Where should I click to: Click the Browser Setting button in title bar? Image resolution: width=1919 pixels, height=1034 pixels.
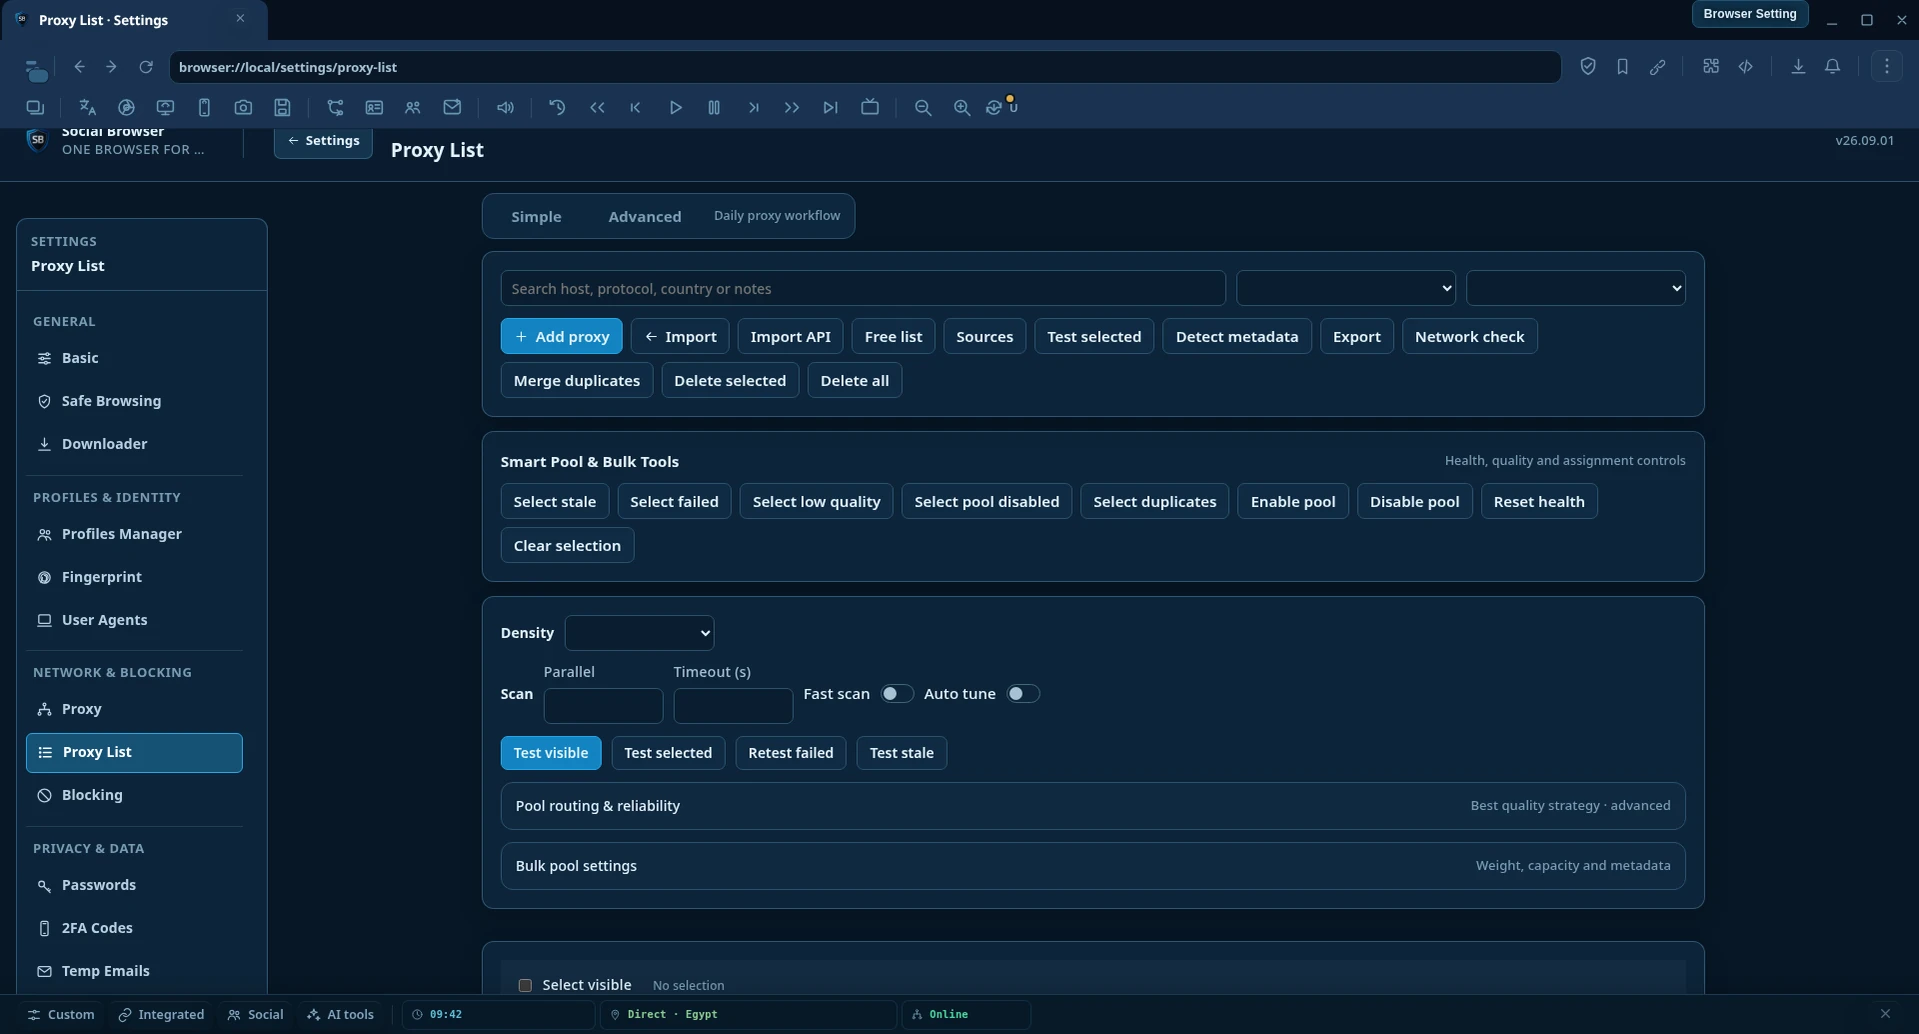1749,14
